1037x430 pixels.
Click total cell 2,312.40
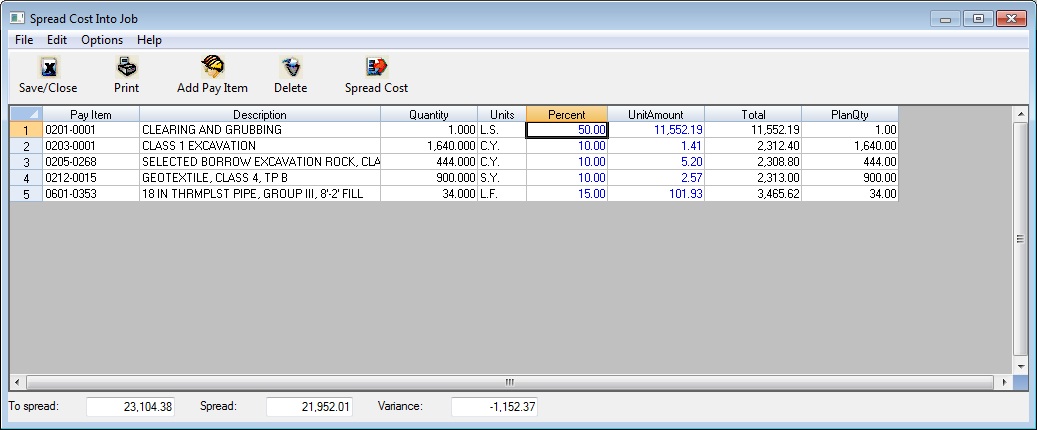pos(753,146)
